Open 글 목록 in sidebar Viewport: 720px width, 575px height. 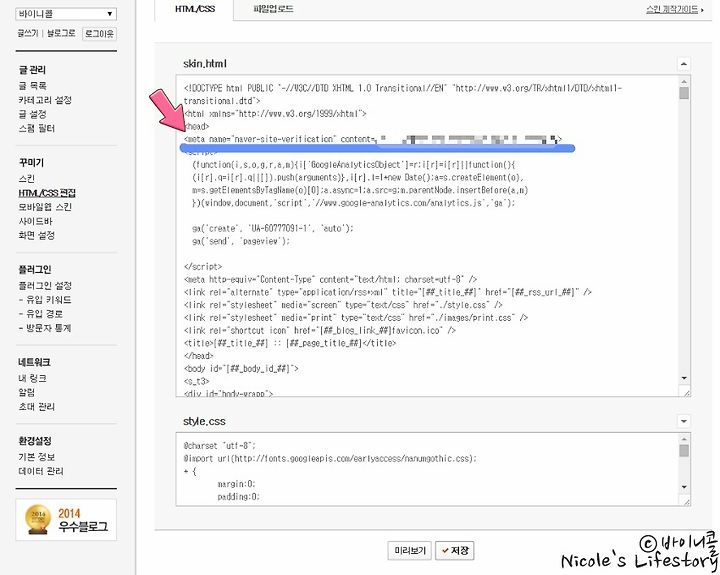[x=32, y=85]
